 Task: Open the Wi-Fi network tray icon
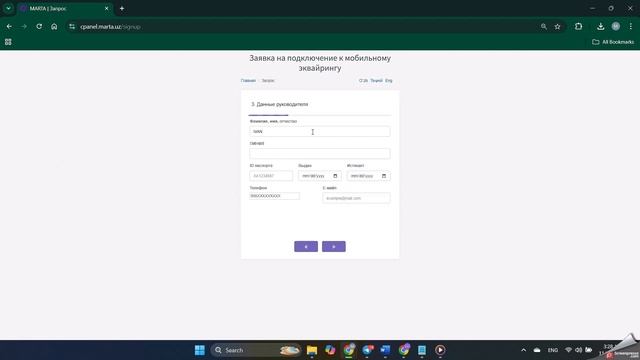pos(568,350)
